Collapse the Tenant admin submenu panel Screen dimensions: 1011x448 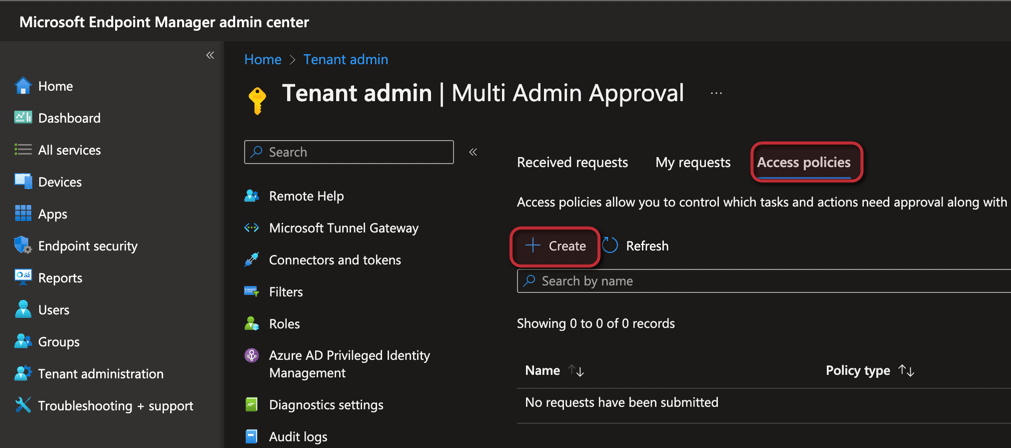pyautogui.click(x=473, y=152)
